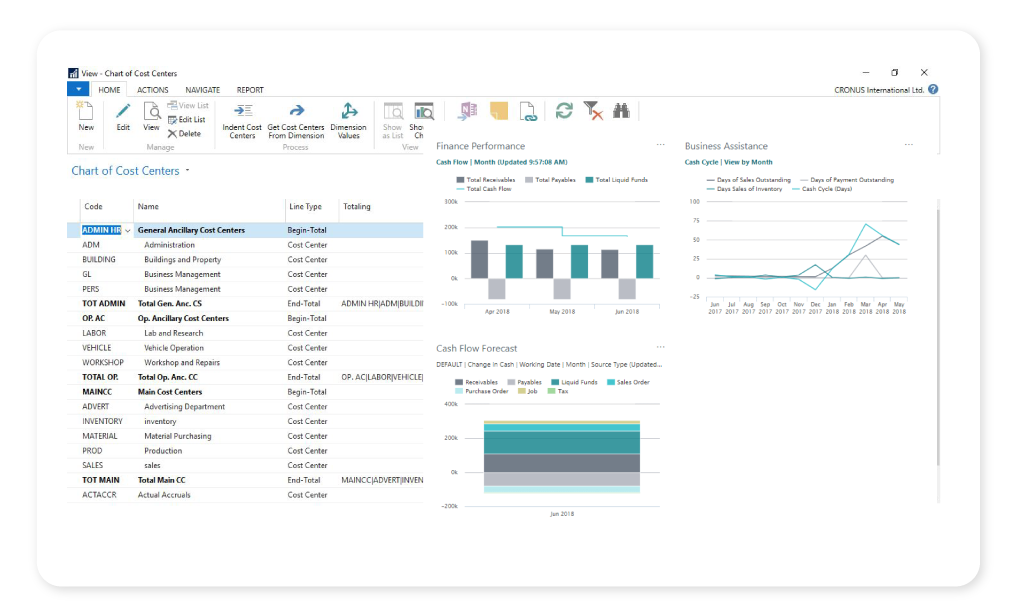
Task: Select the Lab and Research row
Action: coord(245,333)
